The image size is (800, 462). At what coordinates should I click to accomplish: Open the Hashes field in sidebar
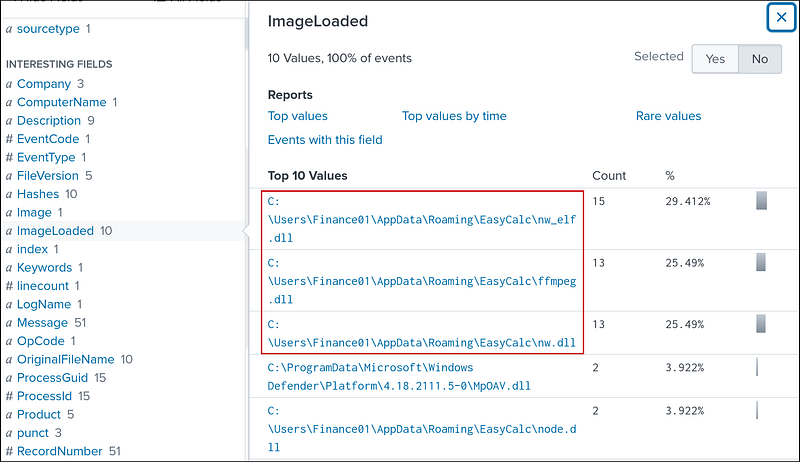coord(40,194)
